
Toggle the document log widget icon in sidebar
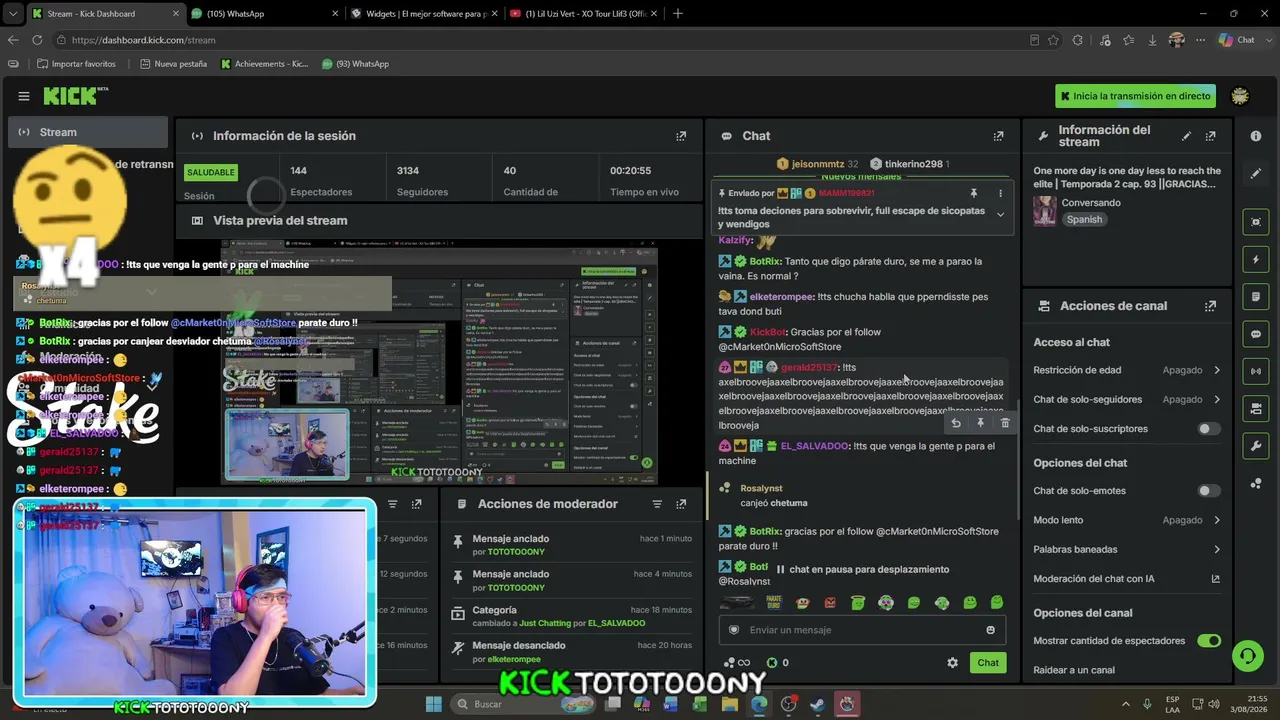pos(1256,297)
